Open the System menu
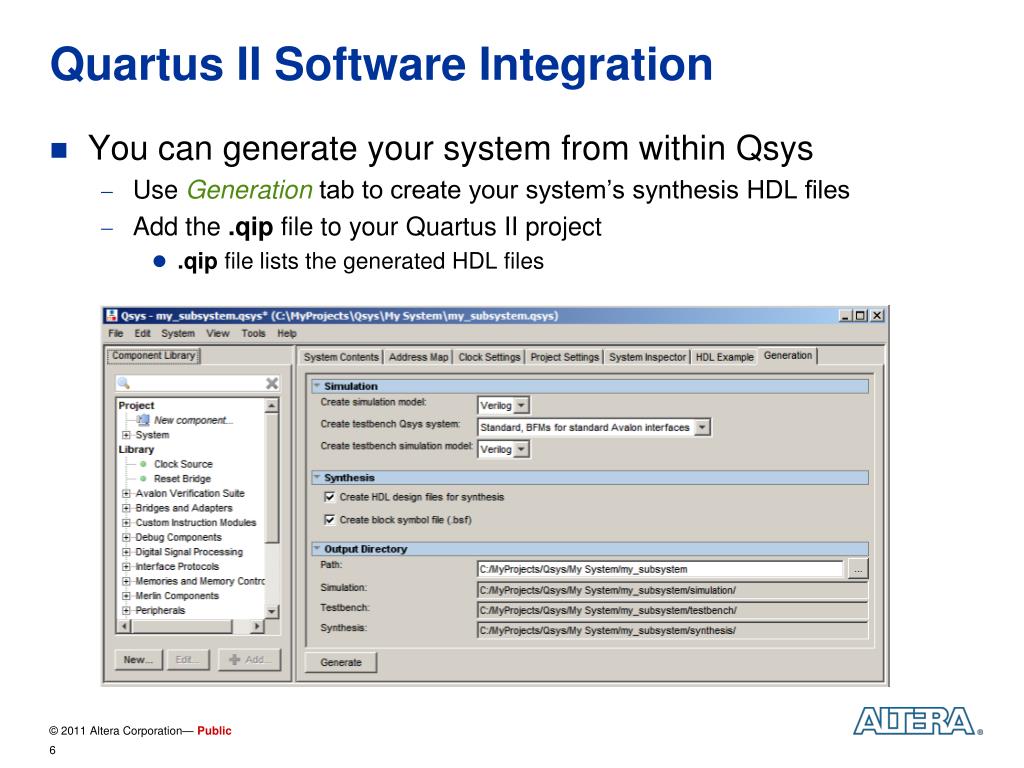 [178, 333]
